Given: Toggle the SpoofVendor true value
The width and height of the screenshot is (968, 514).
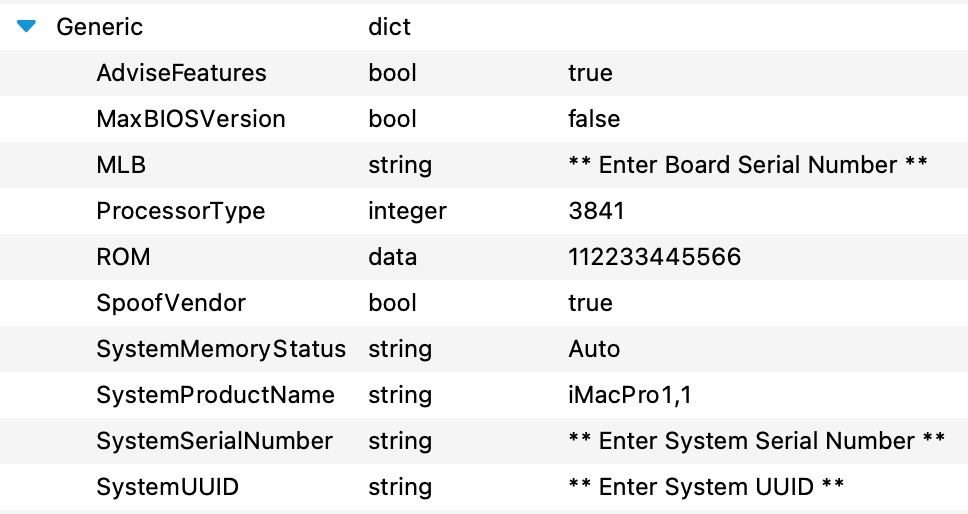Looking at the screenshot, I should [x=590, y=303].
